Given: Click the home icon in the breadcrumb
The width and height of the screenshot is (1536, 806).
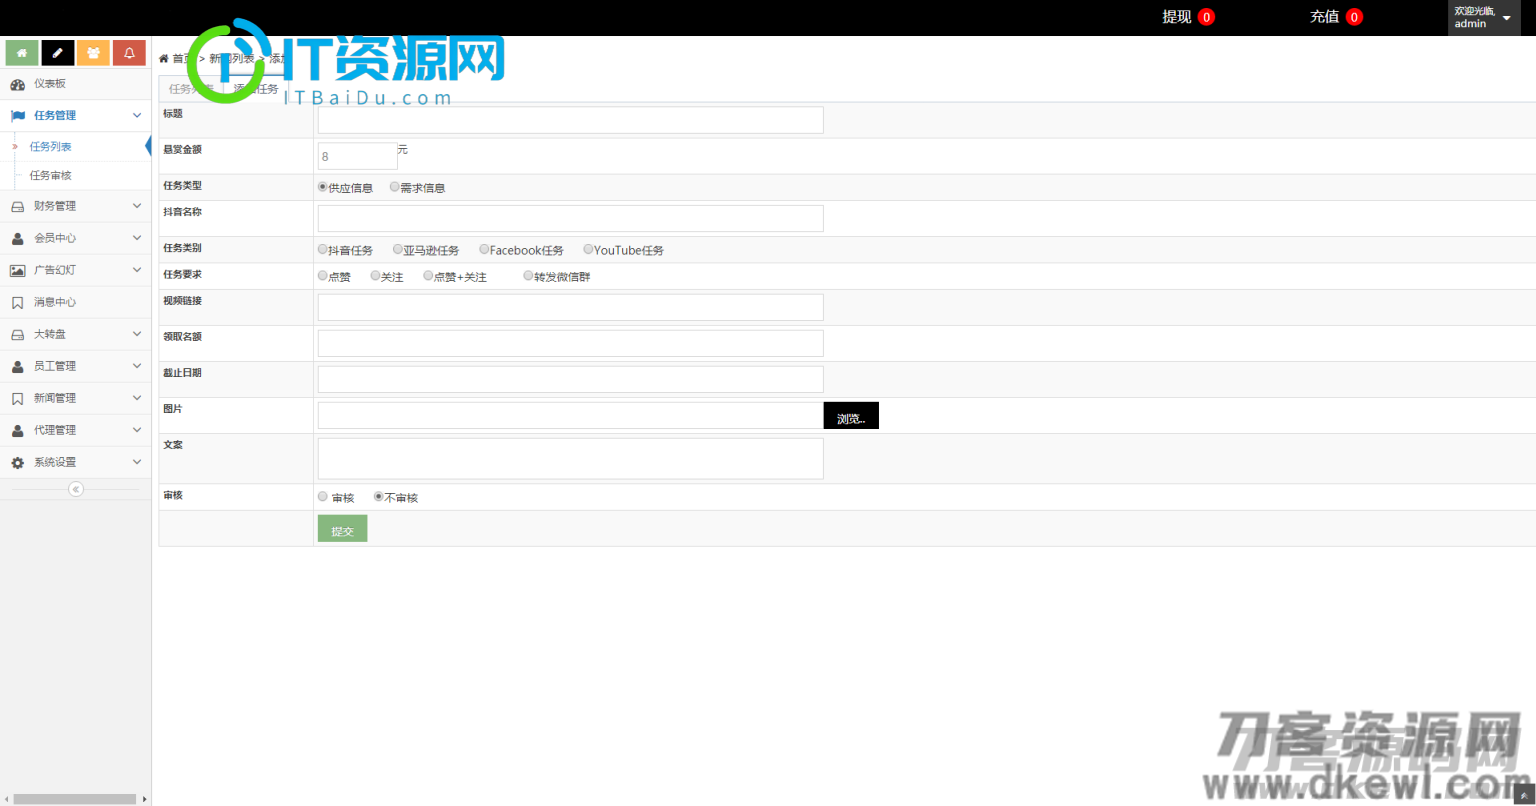Looking at the screenshot, I should click(x=164, y=59).
